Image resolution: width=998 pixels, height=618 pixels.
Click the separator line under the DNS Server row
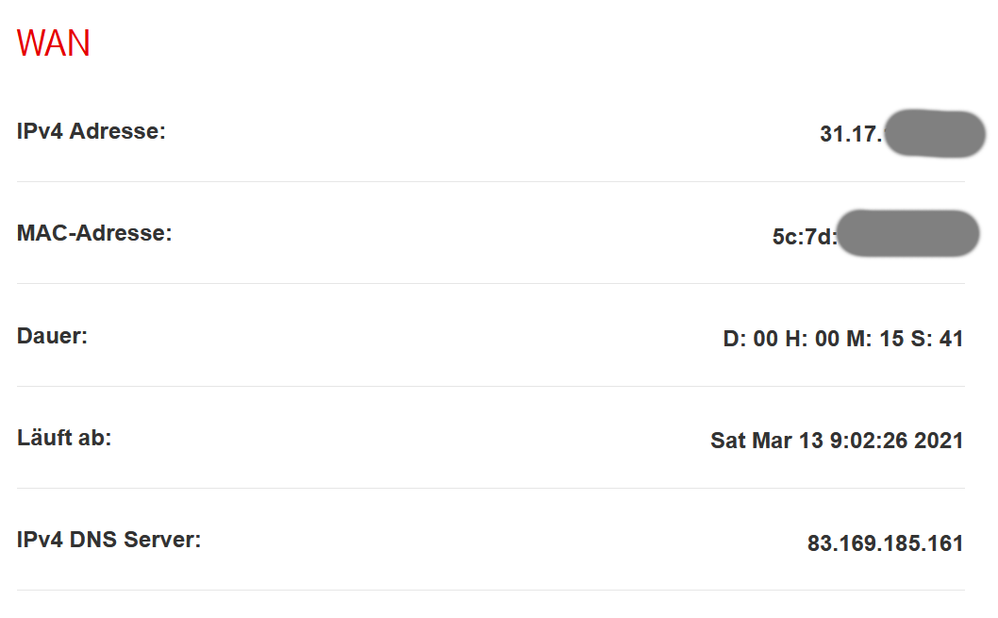(490, 590)
